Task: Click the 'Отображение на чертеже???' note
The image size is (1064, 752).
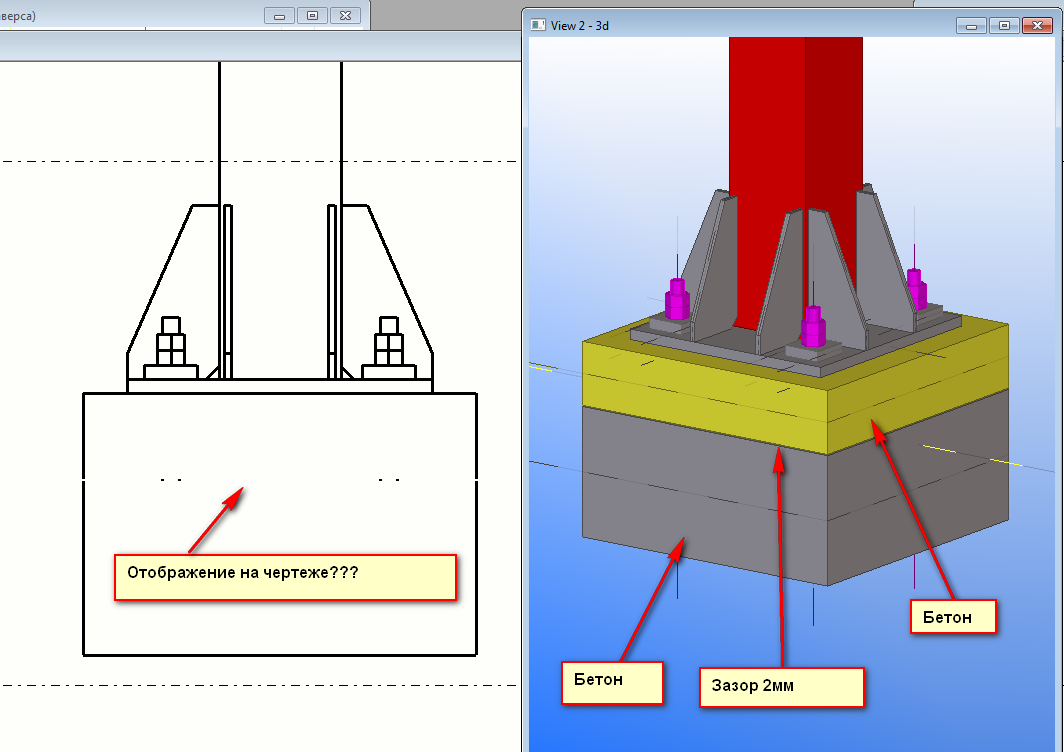Action: tap(285, 577)
